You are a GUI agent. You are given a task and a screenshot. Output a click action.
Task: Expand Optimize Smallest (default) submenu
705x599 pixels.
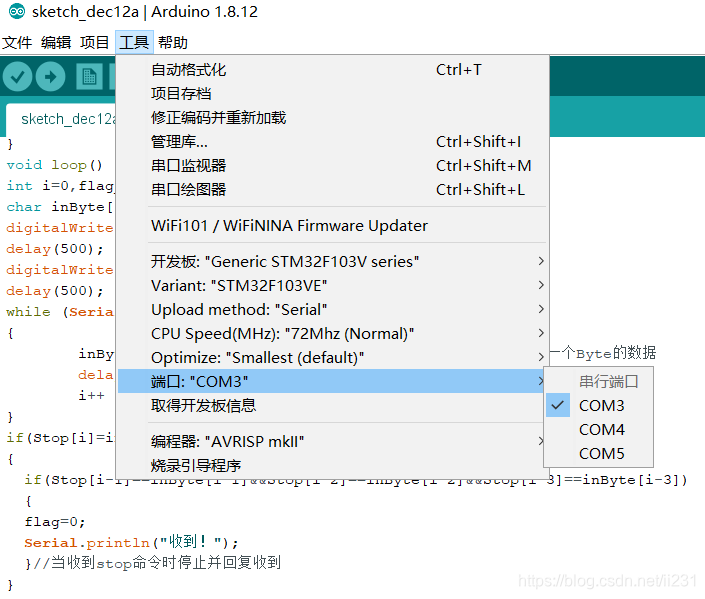pyautogui.click(x=332, y=358)
